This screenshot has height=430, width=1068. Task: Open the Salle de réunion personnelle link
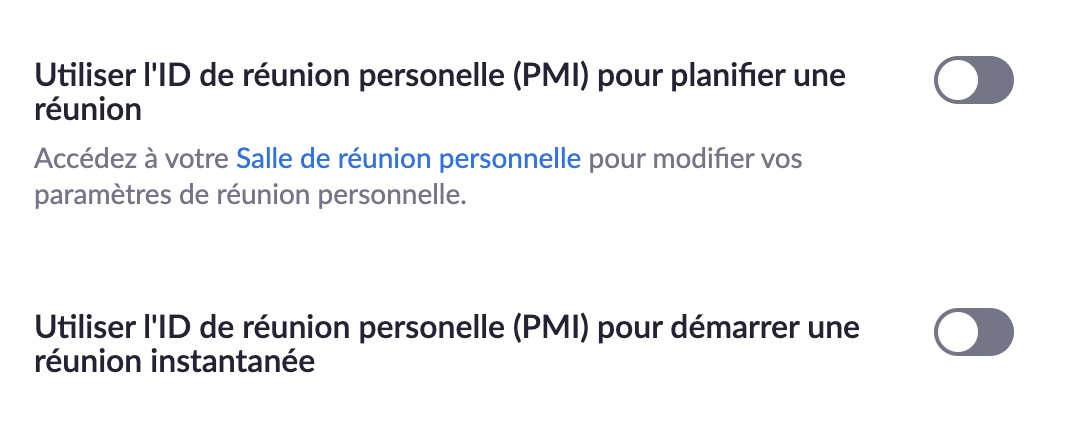pyautogui.click(x=408, y=158)
